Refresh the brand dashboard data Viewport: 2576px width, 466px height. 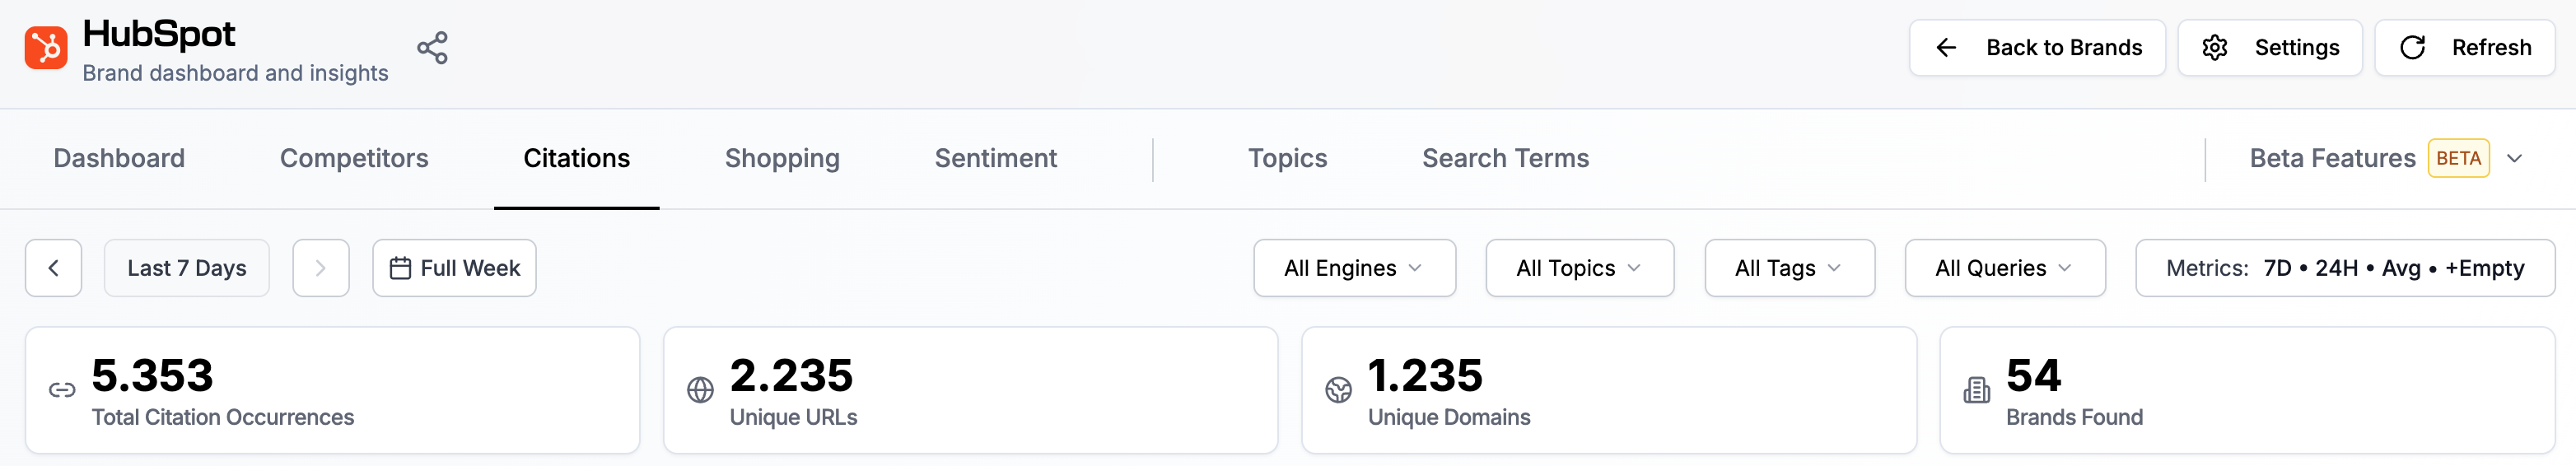tap(2465, 48)
